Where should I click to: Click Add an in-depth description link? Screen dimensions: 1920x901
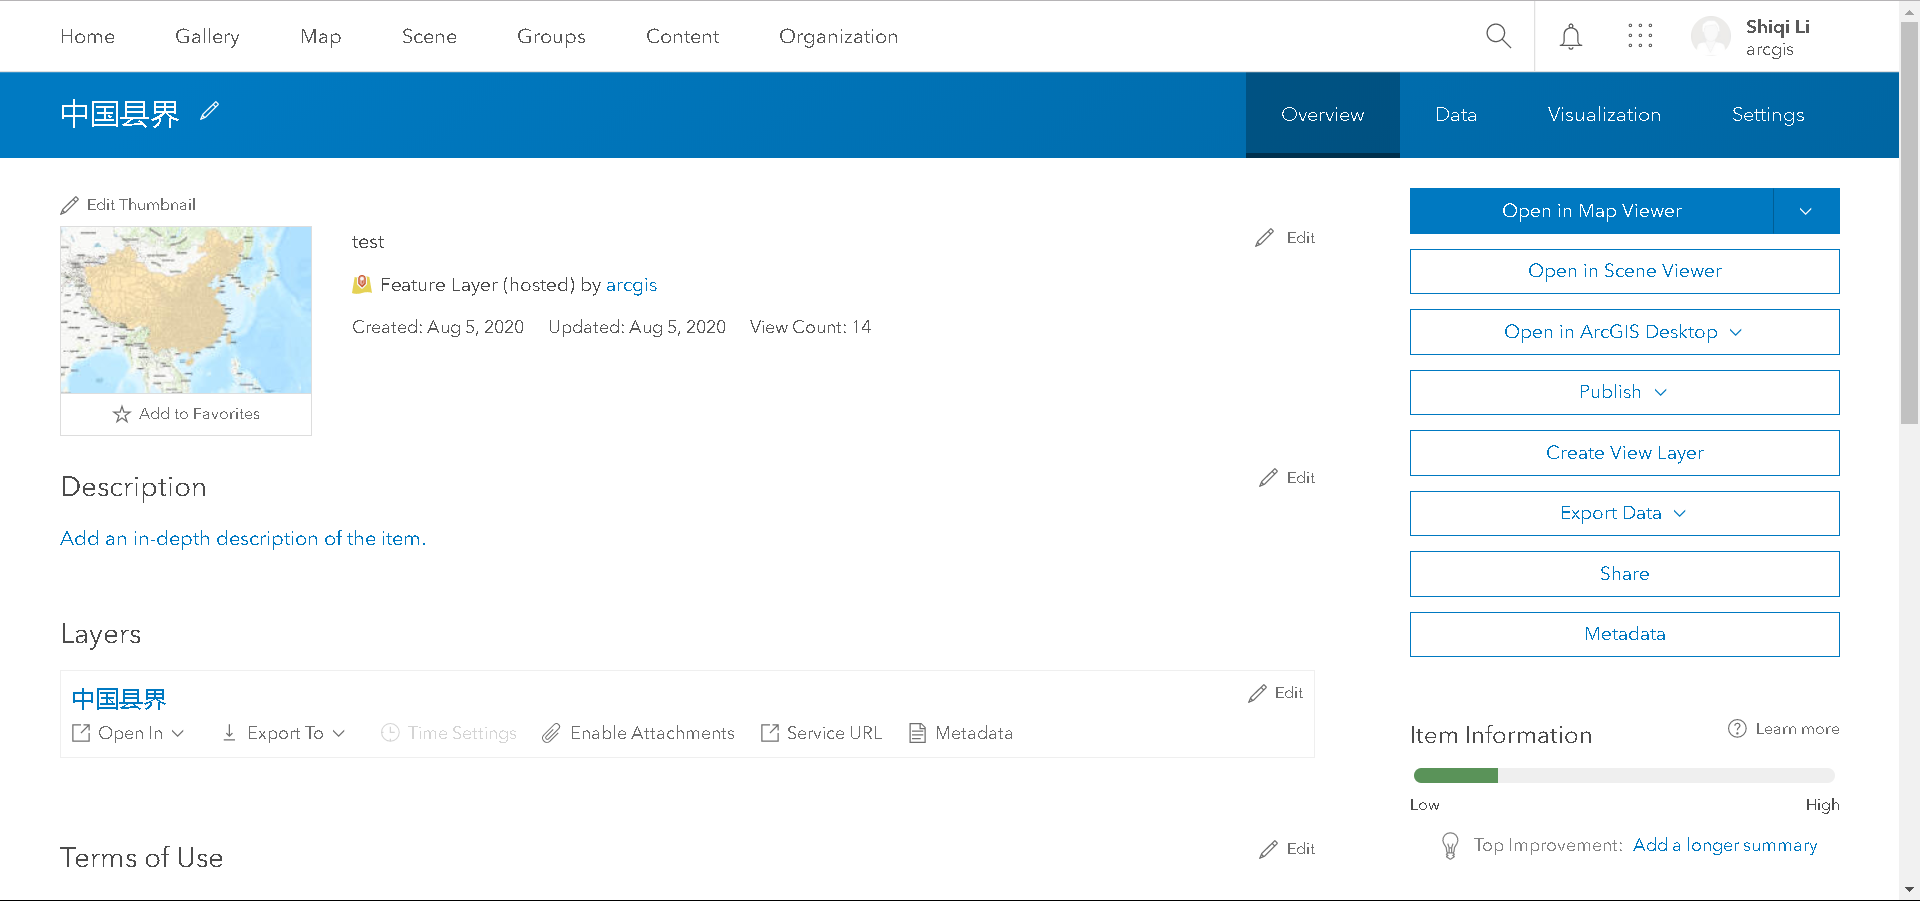(x=243, y=538)
